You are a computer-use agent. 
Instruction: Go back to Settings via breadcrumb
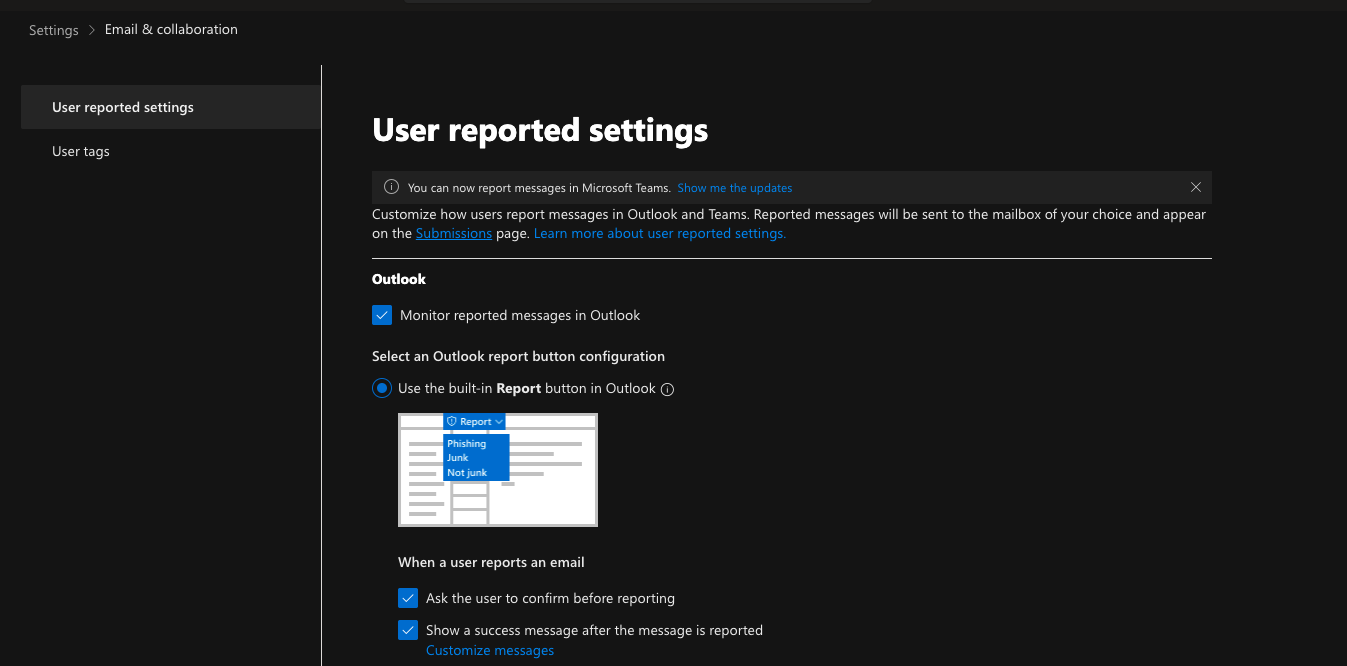pyautogui.click(x=53, y=30)
